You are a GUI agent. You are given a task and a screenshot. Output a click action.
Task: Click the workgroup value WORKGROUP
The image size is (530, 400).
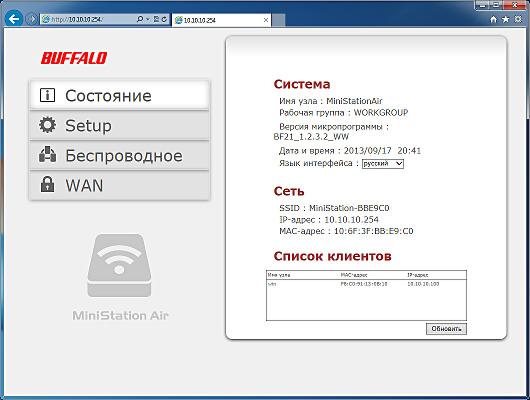pos(381,113)
